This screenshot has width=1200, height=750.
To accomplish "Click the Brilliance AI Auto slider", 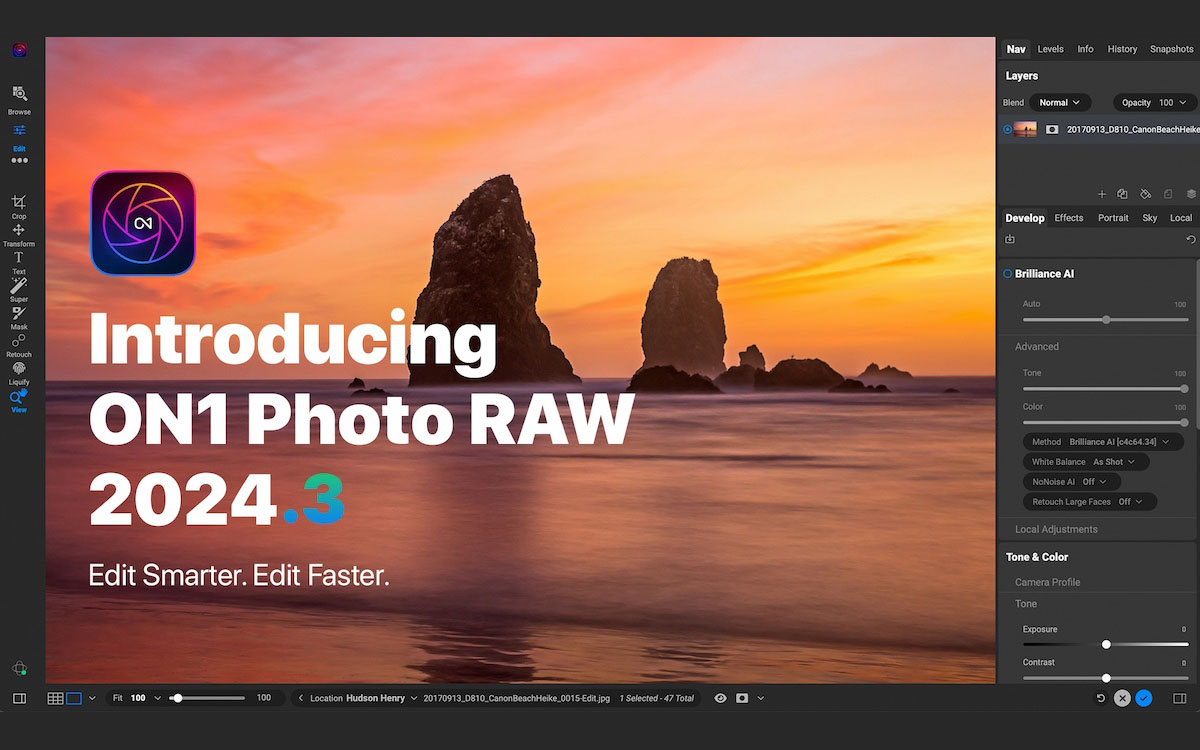I will click(x=1106, y=320).
